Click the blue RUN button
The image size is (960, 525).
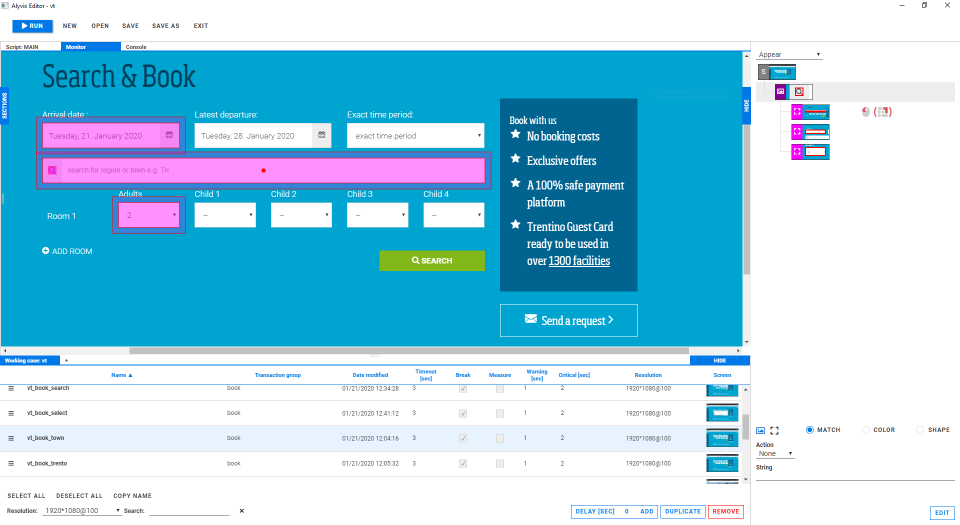point(32,26)
